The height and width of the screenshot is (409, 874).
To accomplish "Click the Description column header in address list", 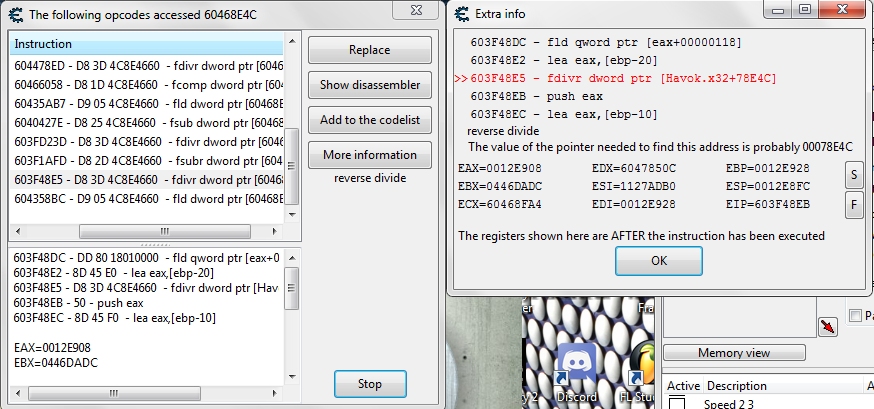I will tap(736, 386).
